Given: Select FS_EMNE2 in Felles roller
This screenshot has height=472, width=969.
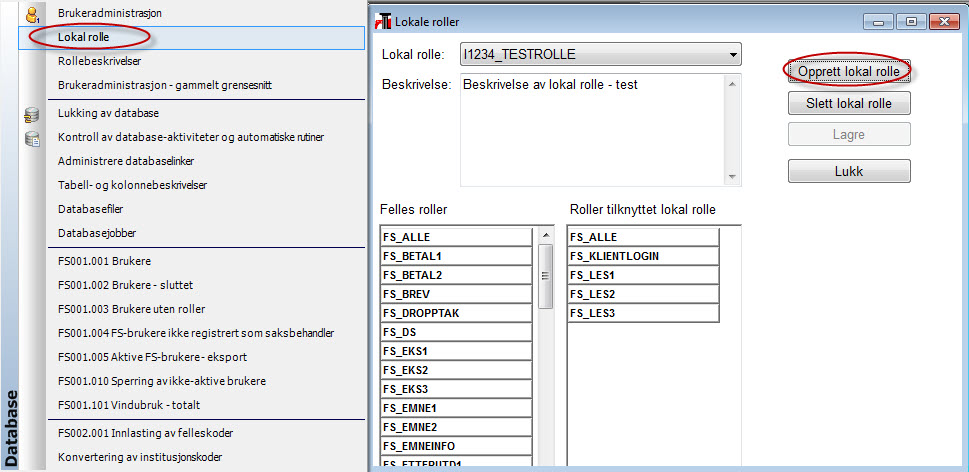Looking at the screenshot, I should tap(457, 428).
